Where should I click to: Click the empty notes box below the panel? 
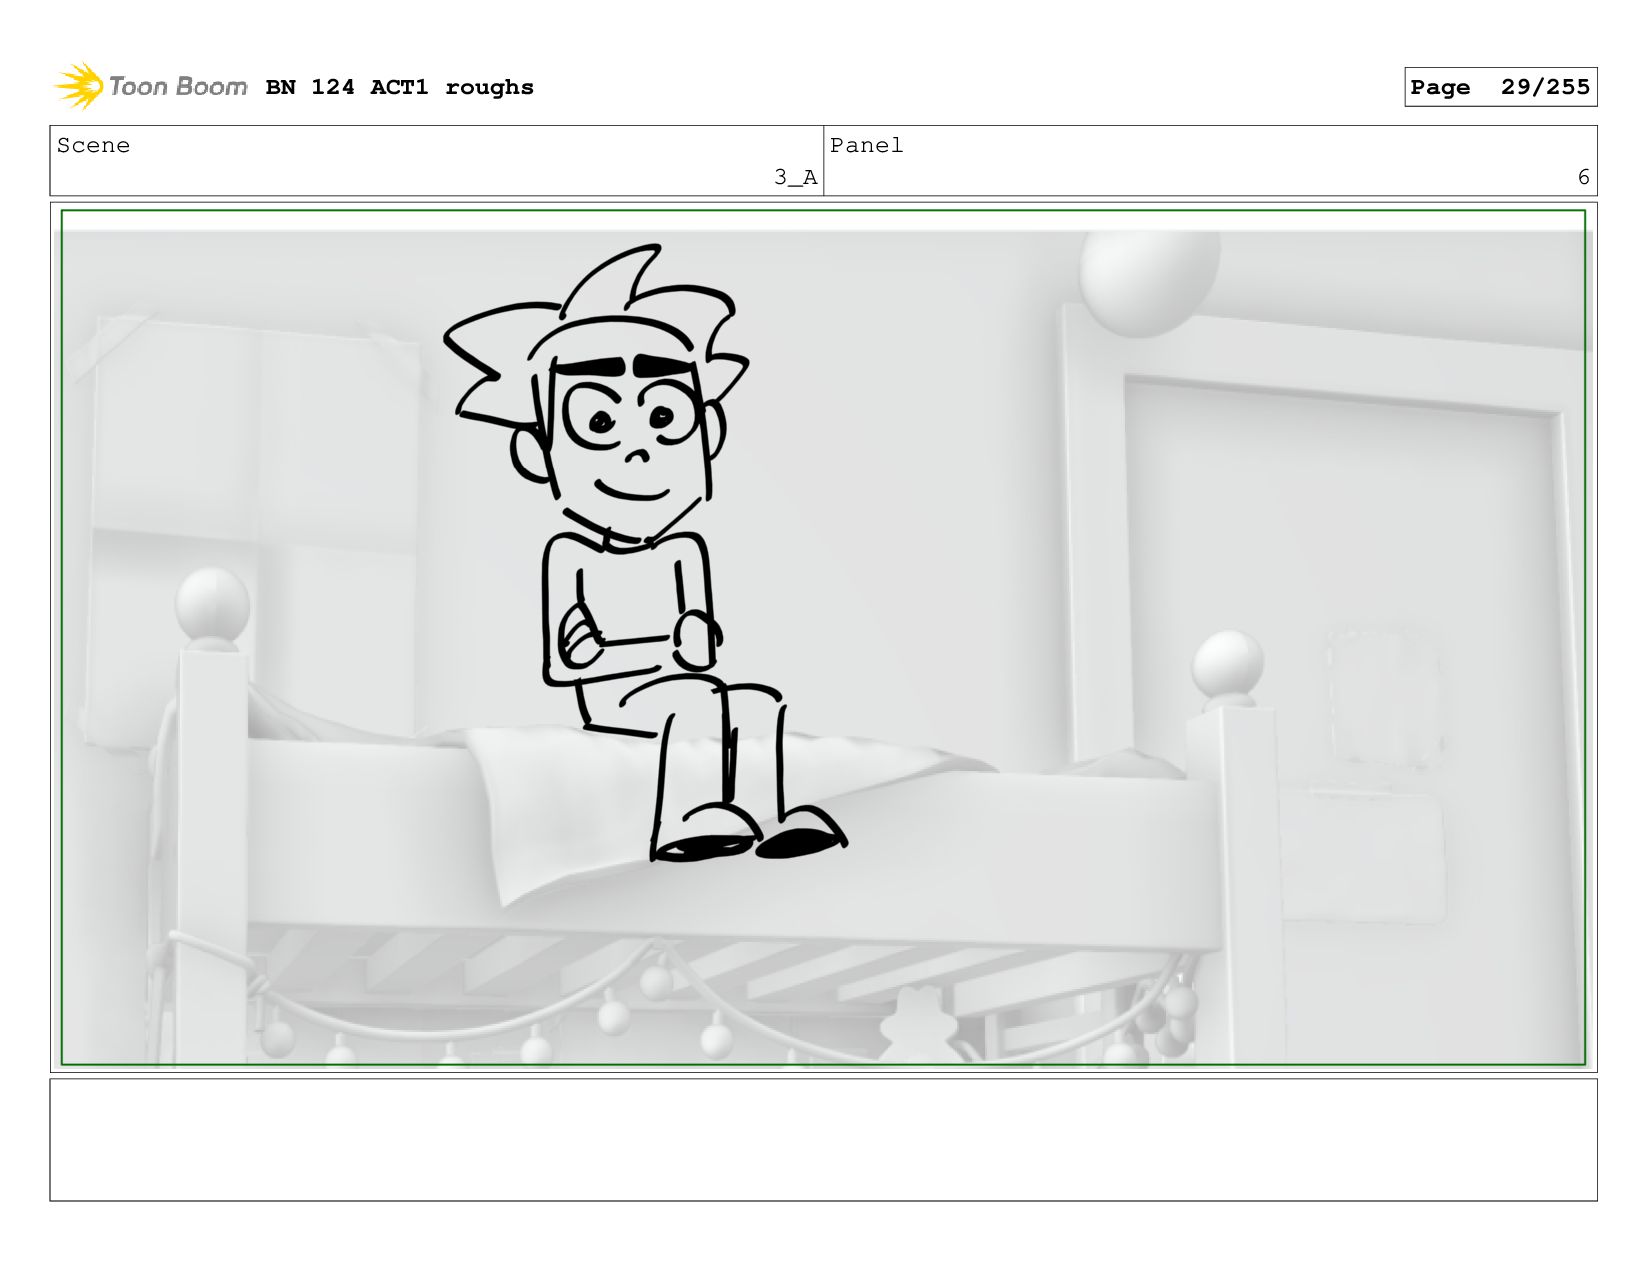point(823,1139)
